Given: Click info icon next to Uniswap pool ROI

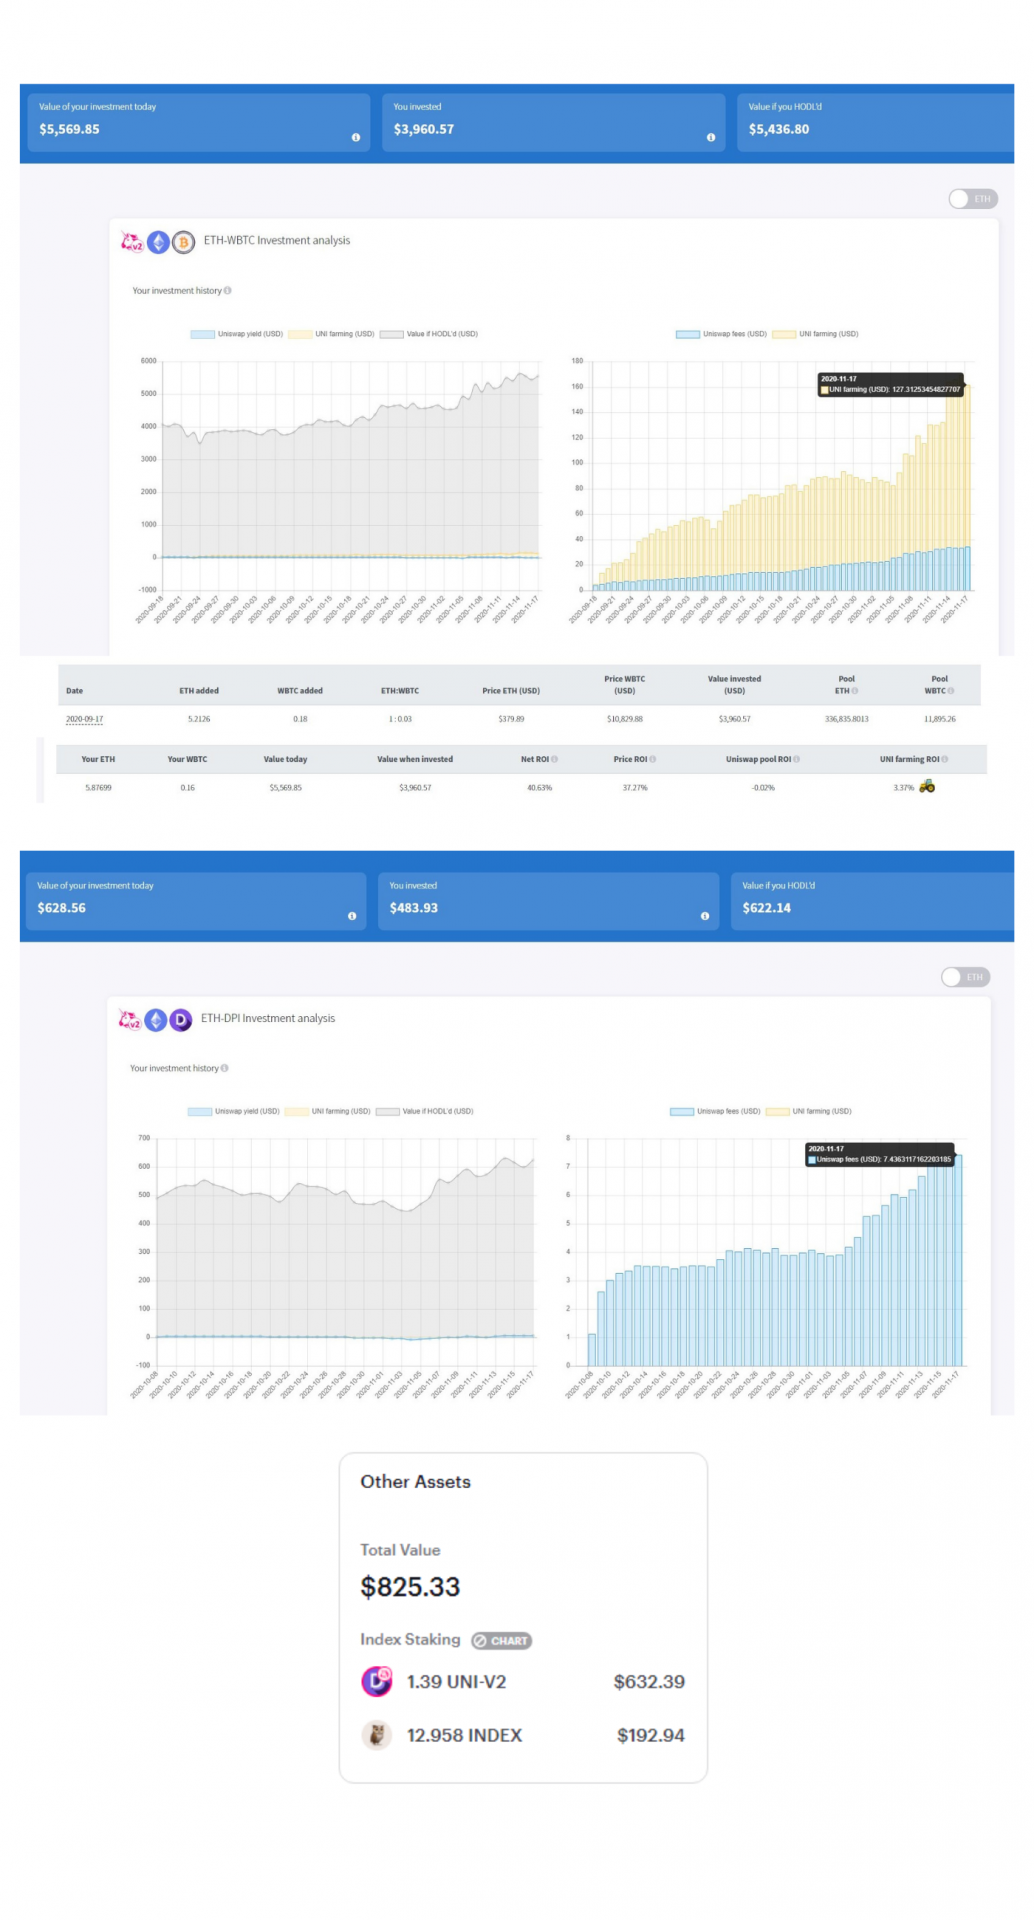Looking at the screenshot, I should 796,759.
